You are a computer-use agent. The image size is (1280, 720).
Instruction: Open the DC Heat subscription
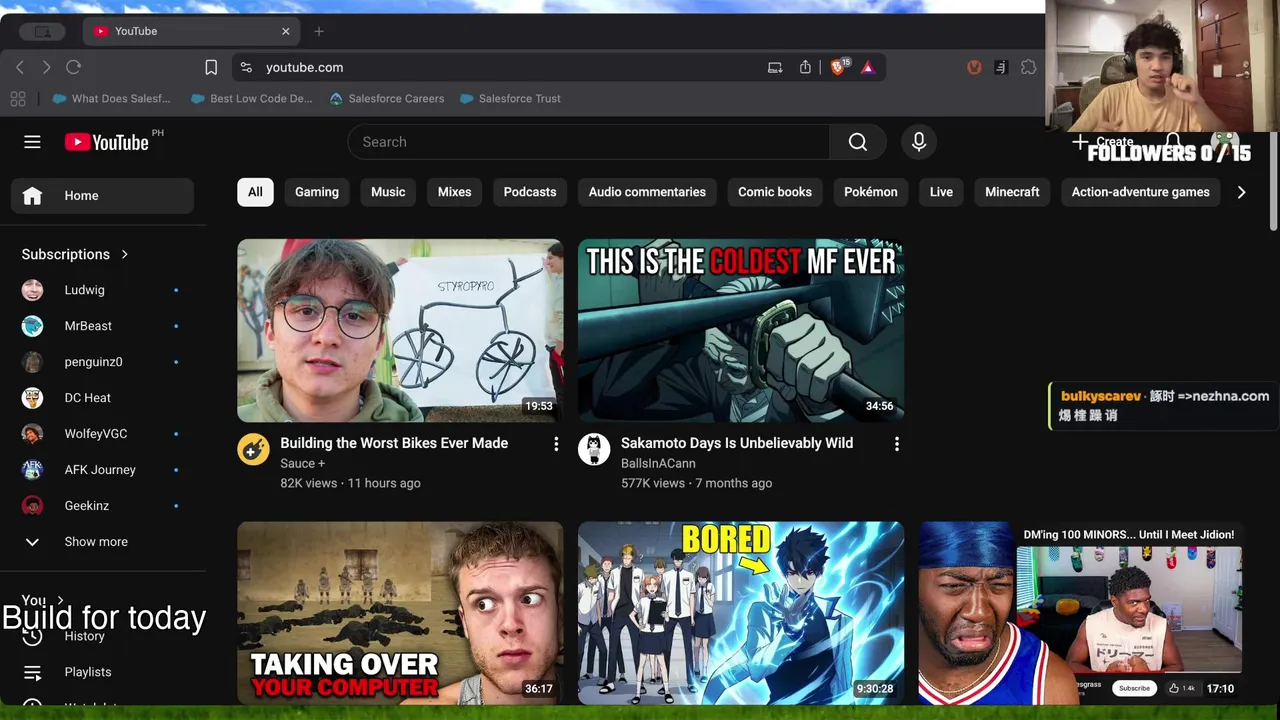coord(102,398)
